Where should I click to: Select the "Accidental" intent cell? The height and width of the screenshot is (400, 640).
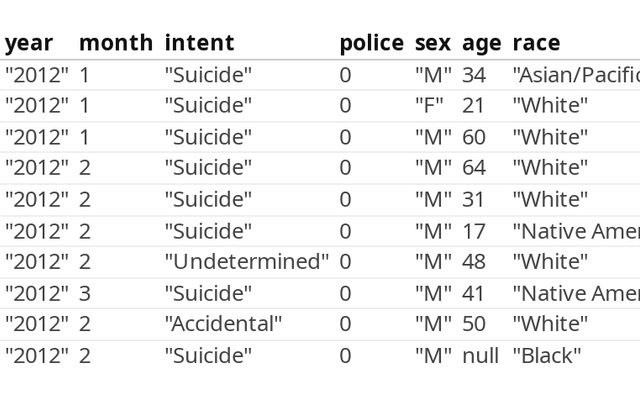[x=223, y=324]
